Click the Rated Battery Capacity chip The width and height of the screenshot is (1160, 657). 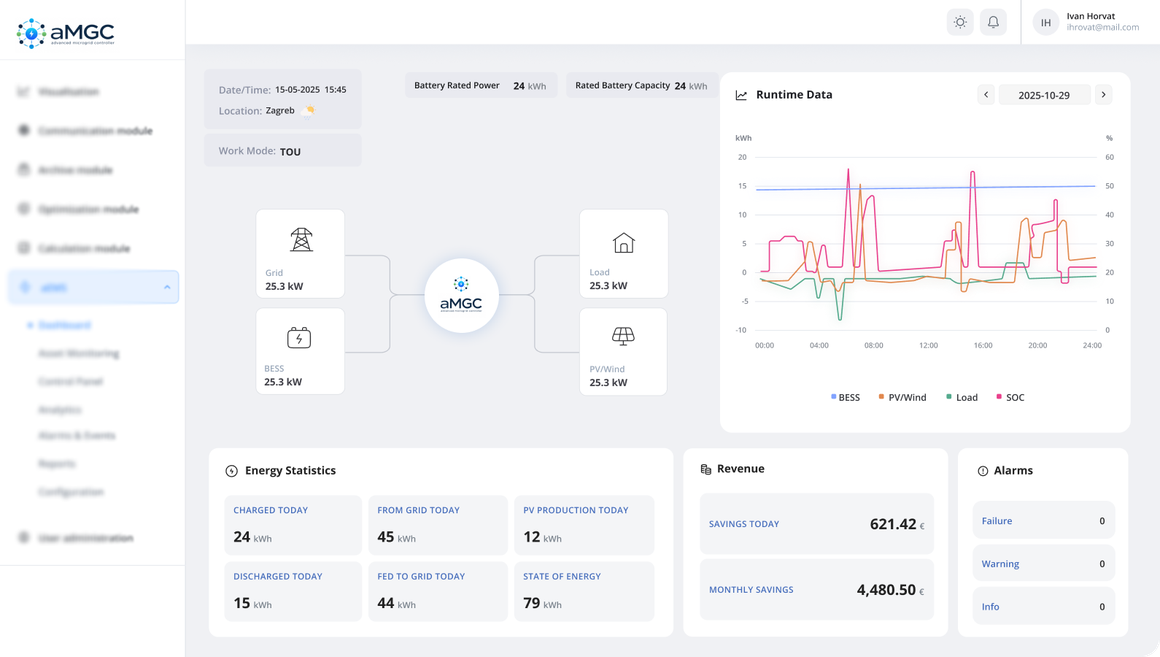[x=641, y=85]
